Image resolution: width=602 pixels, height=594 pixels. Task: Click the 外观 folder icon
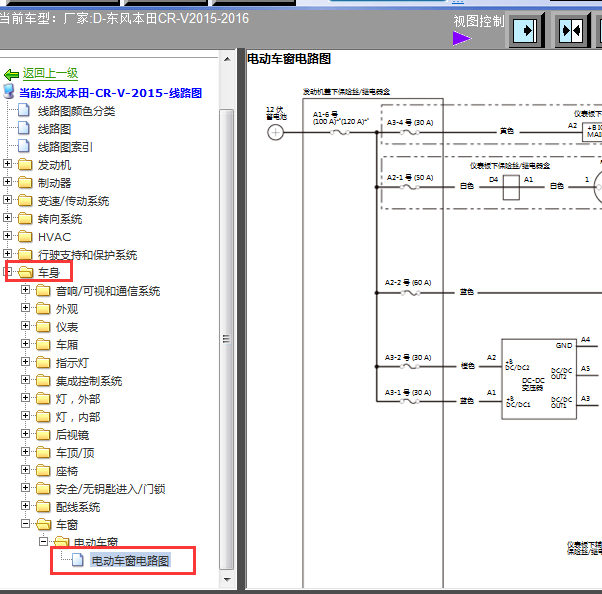pos(43,309)
